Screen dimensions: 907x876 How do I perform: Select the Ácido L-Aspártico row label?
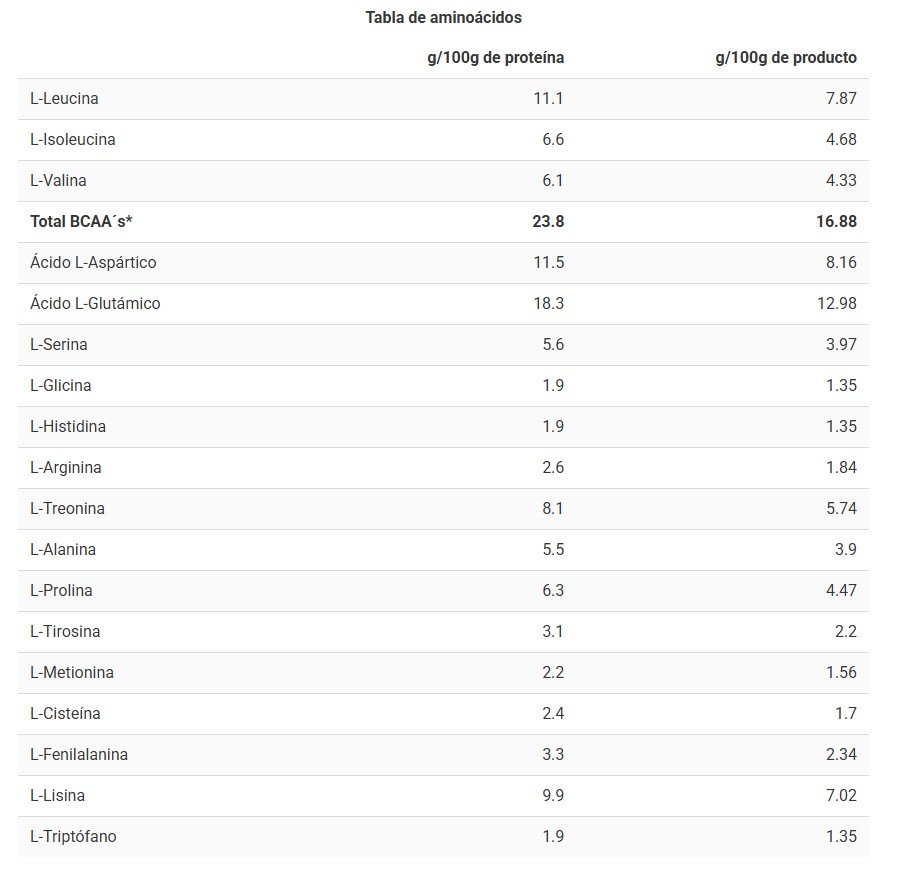(93, 263)
